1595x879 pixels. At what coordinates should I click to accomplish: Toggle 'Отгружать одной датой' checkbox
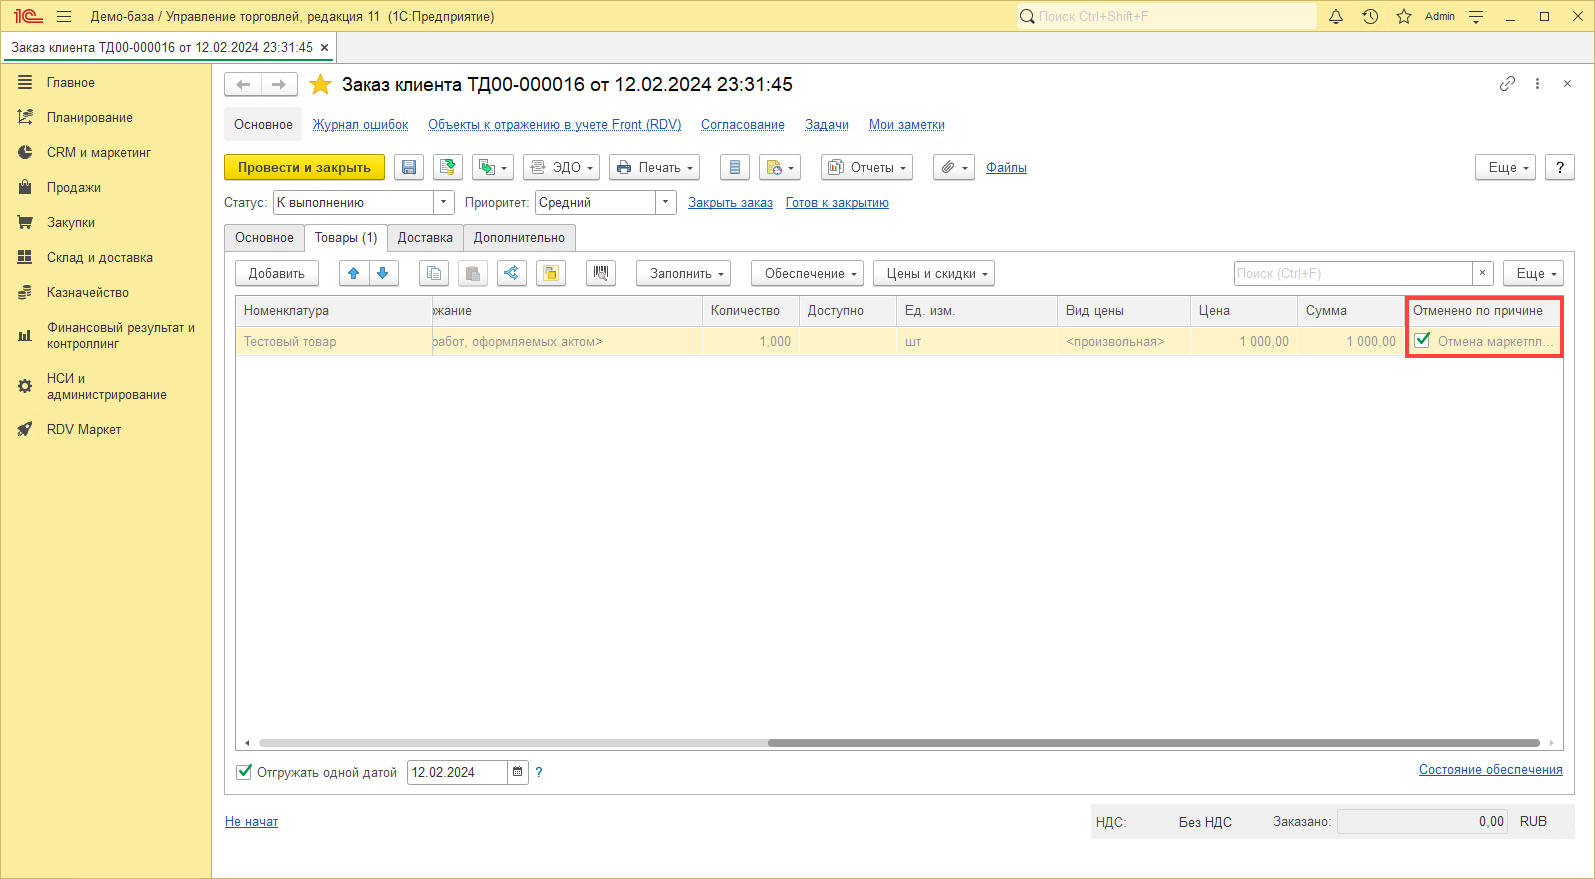point(244,772)
